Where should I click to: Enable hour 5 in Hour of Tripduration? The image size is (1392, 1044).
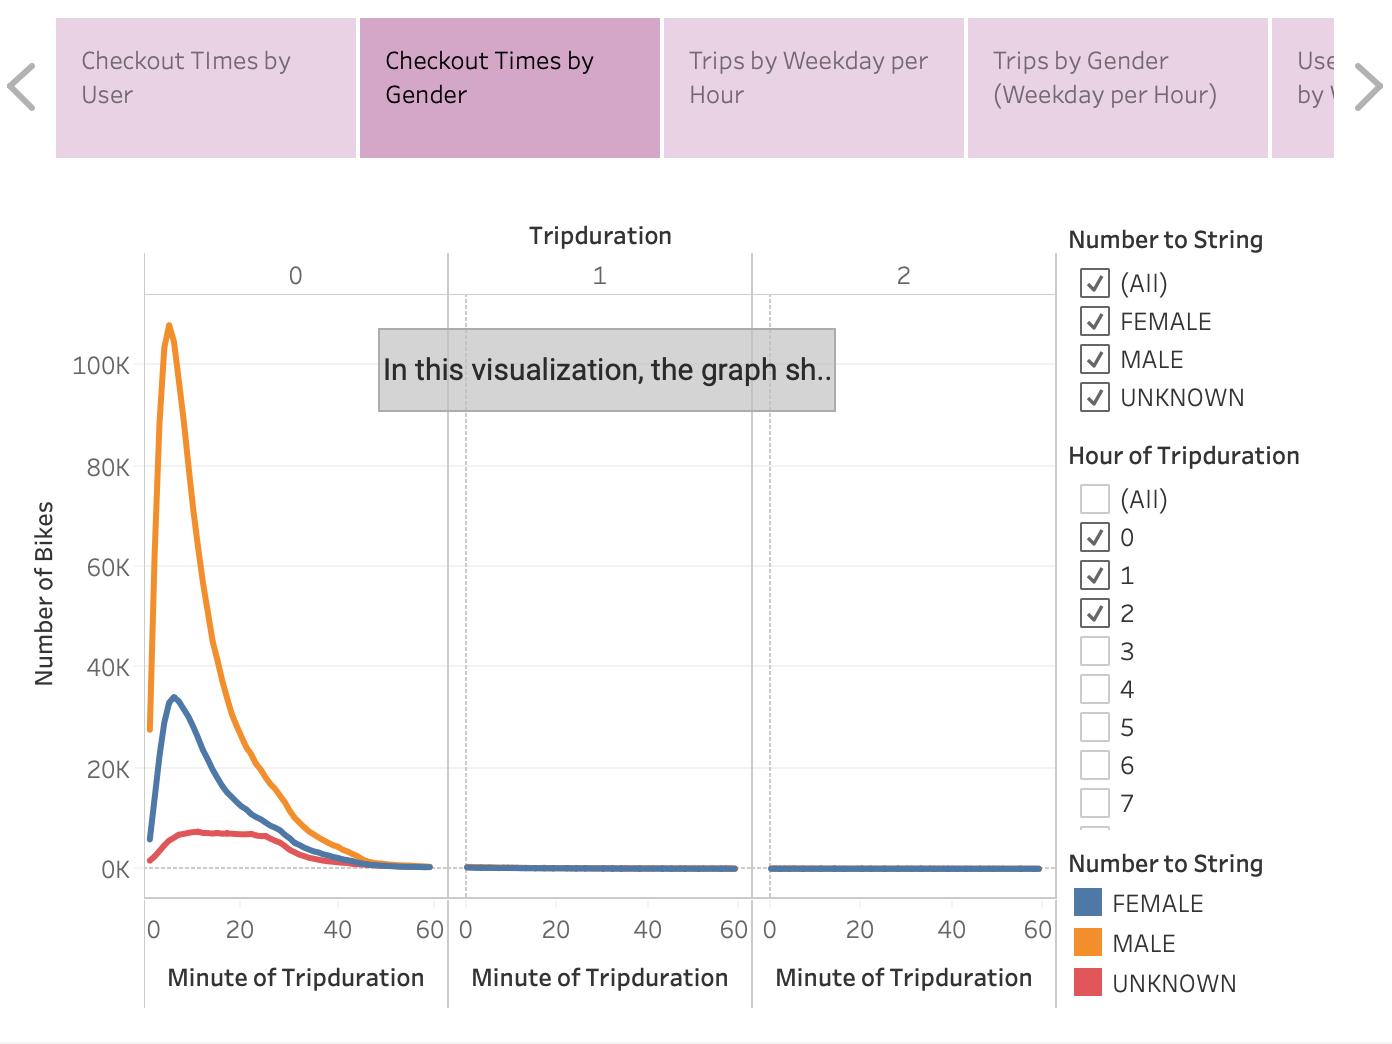click(x=1093, y=726)
